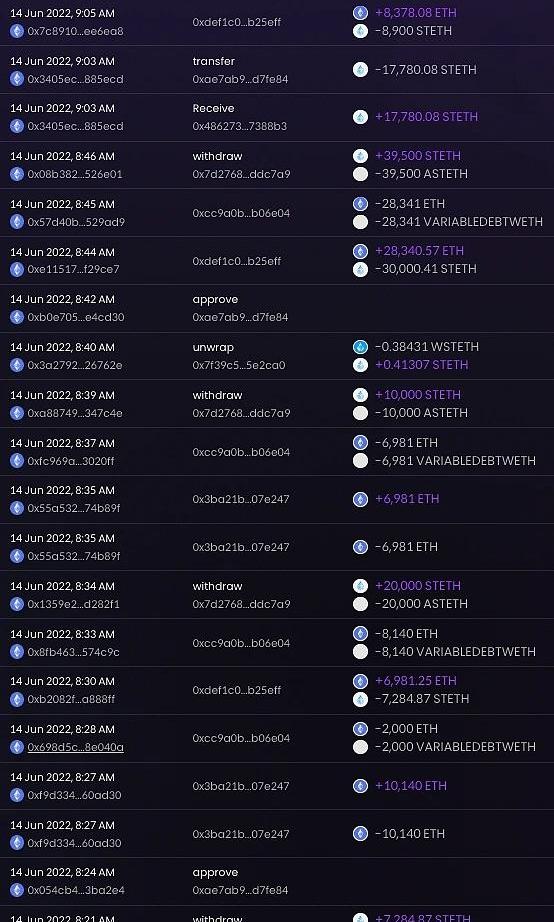Open transaction hash 0x054cb4...3ba2e4
The image size is (554, 922).
(76, 890)
